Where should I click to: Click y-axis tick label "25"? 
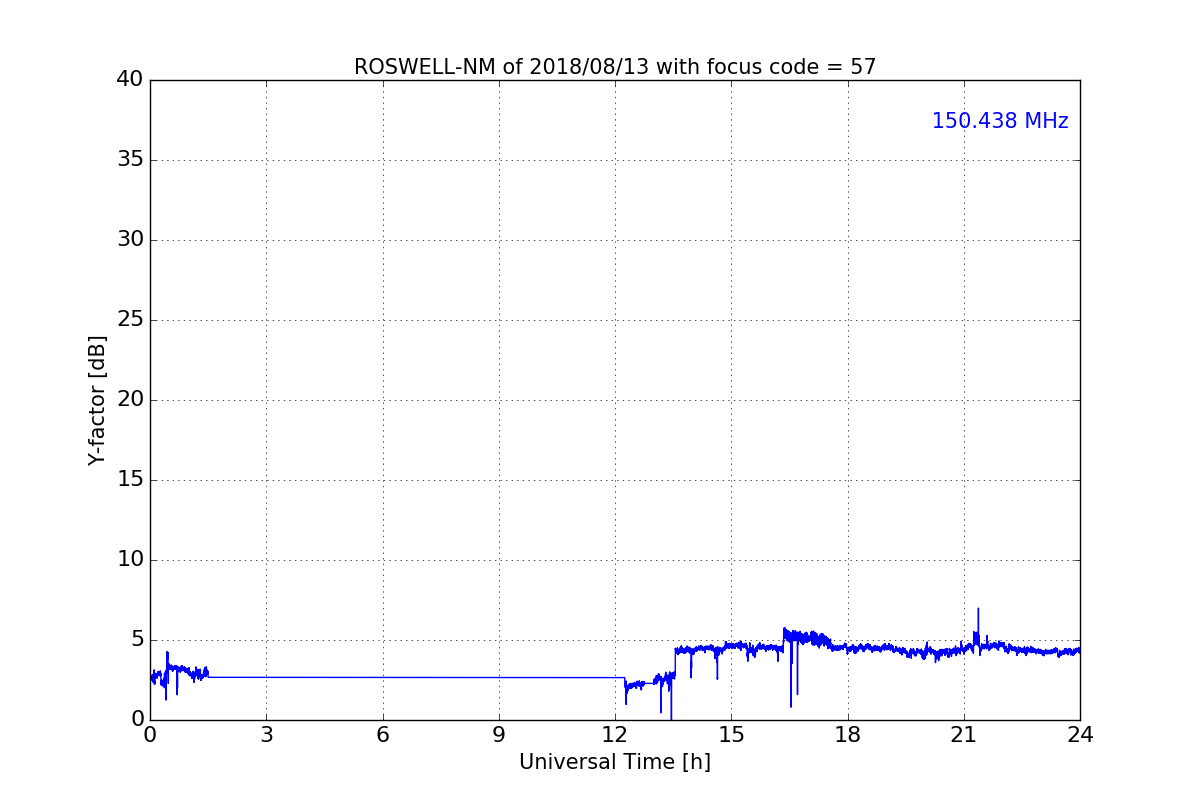click(130, 320)
